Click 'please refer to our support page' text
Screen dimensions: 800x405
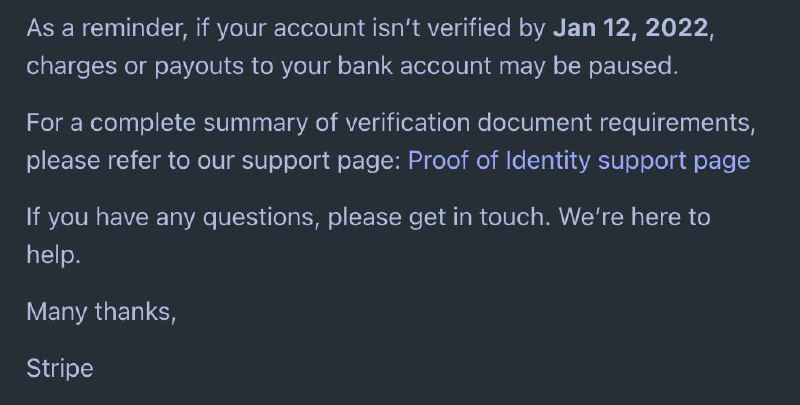click(x=214, y=161)
